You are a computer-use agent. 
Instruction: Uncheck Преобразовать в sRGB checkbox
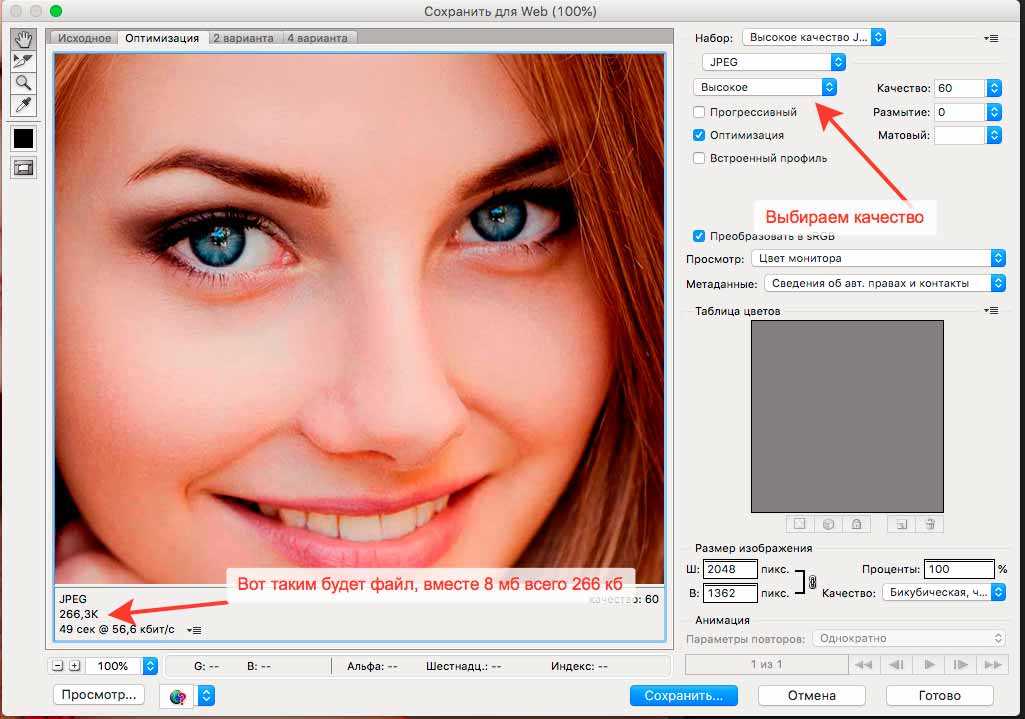[x=699, y=236]
